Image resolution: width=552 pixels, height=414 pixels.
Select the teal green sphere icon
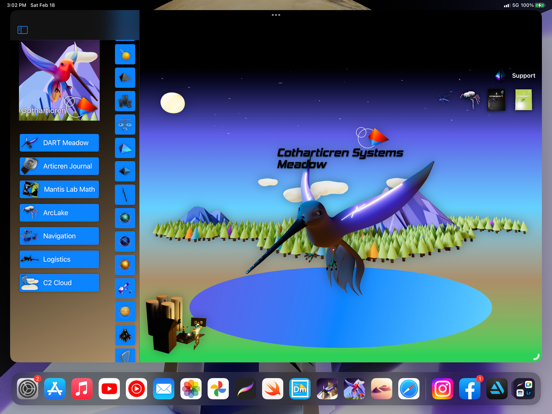coord(125,218)
